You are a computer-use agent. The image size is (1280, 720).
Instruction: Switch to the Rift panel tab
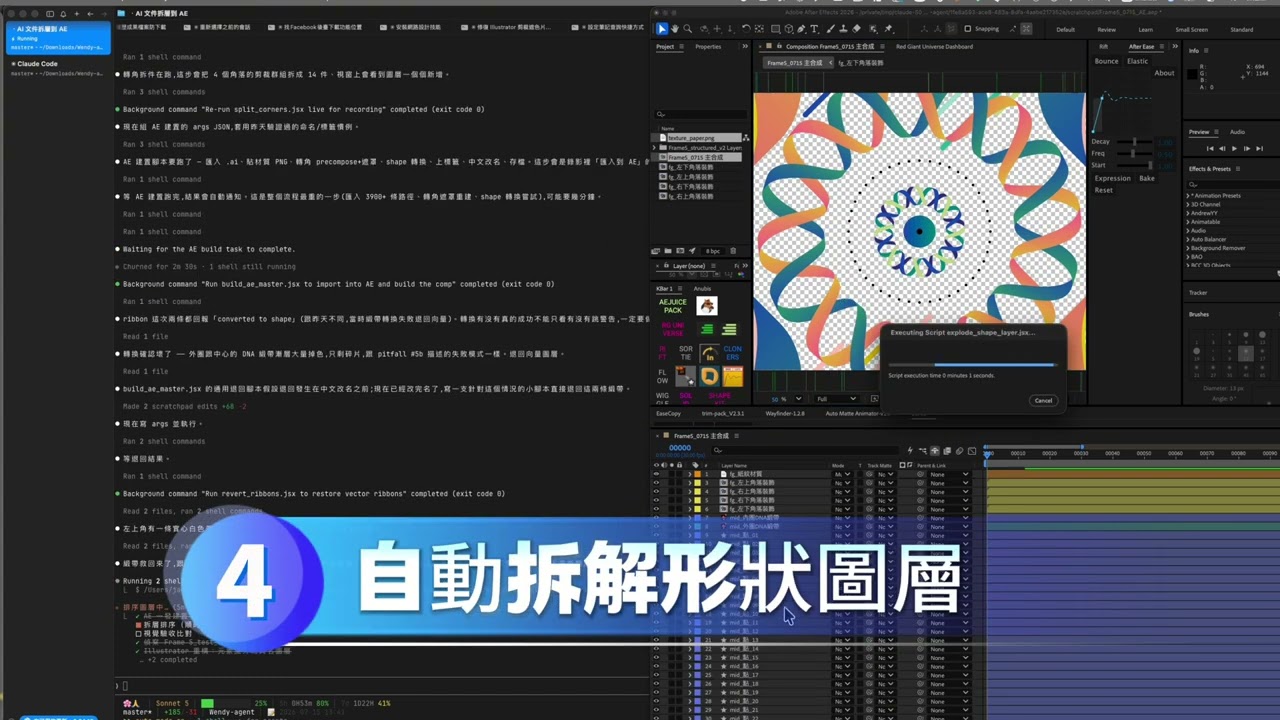(1104, 47)
